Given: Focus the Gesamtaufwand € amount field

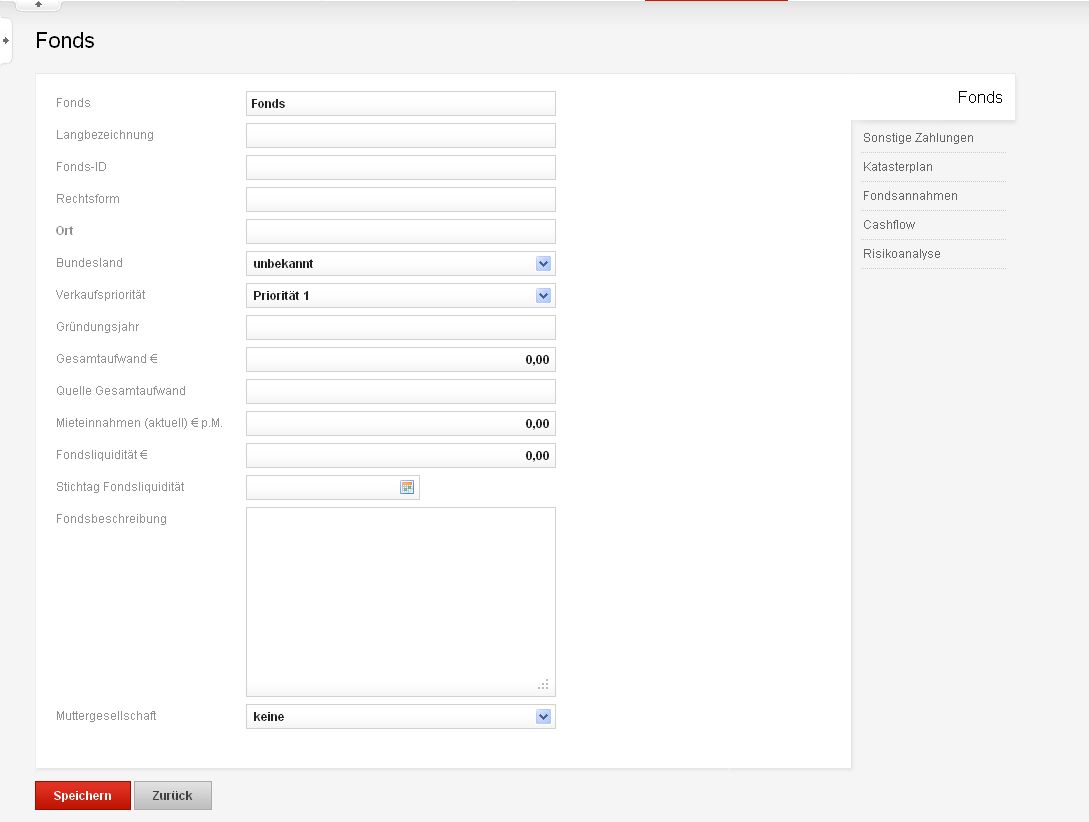Looking at the screenshot, I should pos(401,359).
